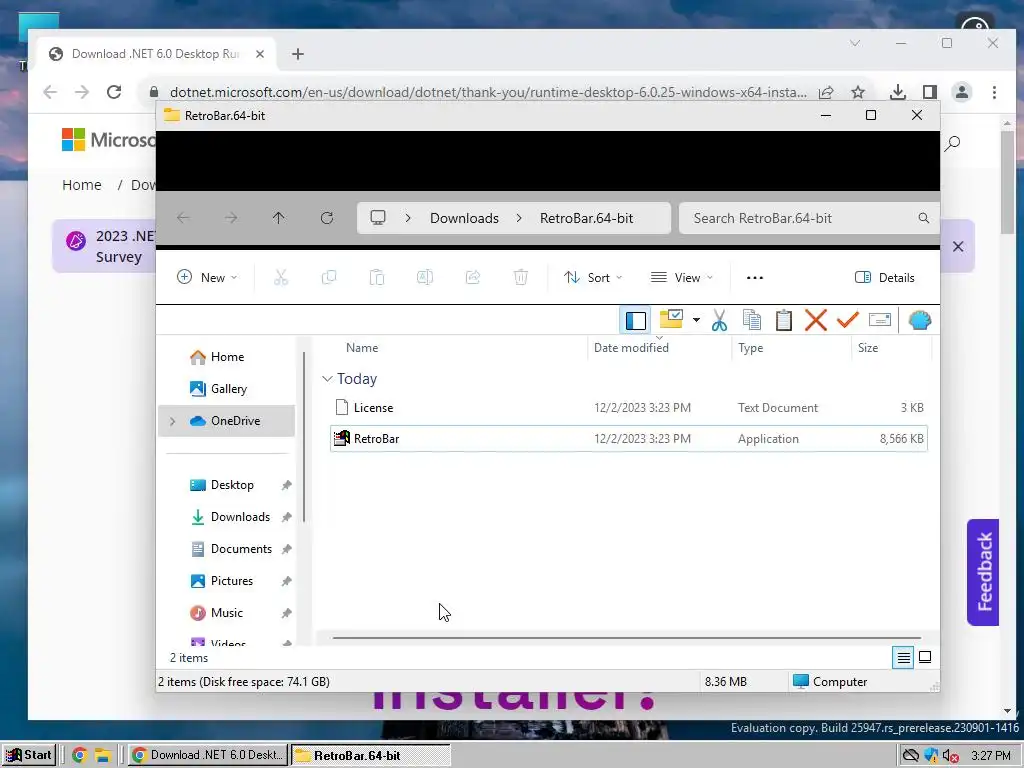Image resolution: width=1024 pixels, height=768 pixels.
Task: Toggle the navigation pane icon in classic toolbar
Action: pos(635,320)
